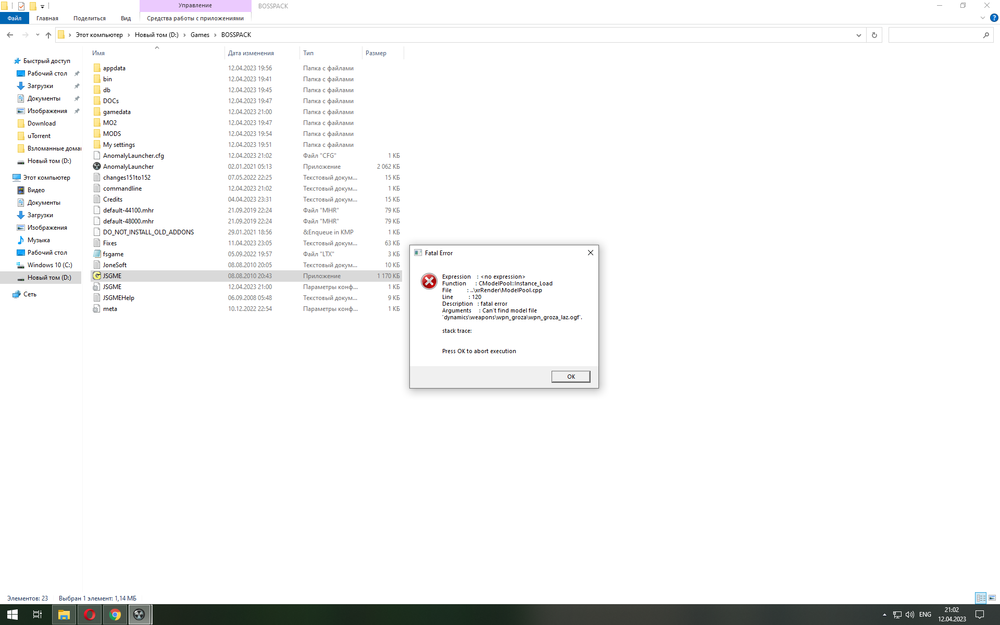Navigate back in Explorer
The height and width of the screenshot is (625, 1000).
click(x=10, y=35)
